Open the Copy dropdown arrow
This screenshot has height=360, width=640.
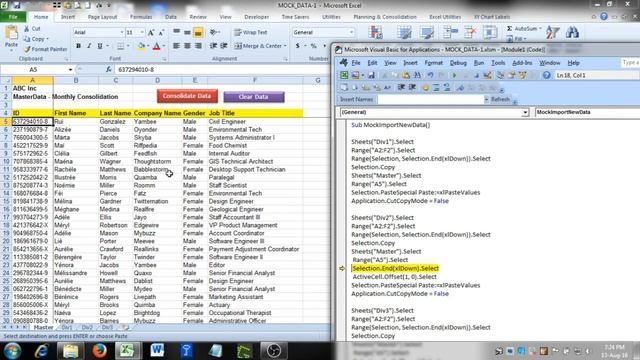point(47,39)
